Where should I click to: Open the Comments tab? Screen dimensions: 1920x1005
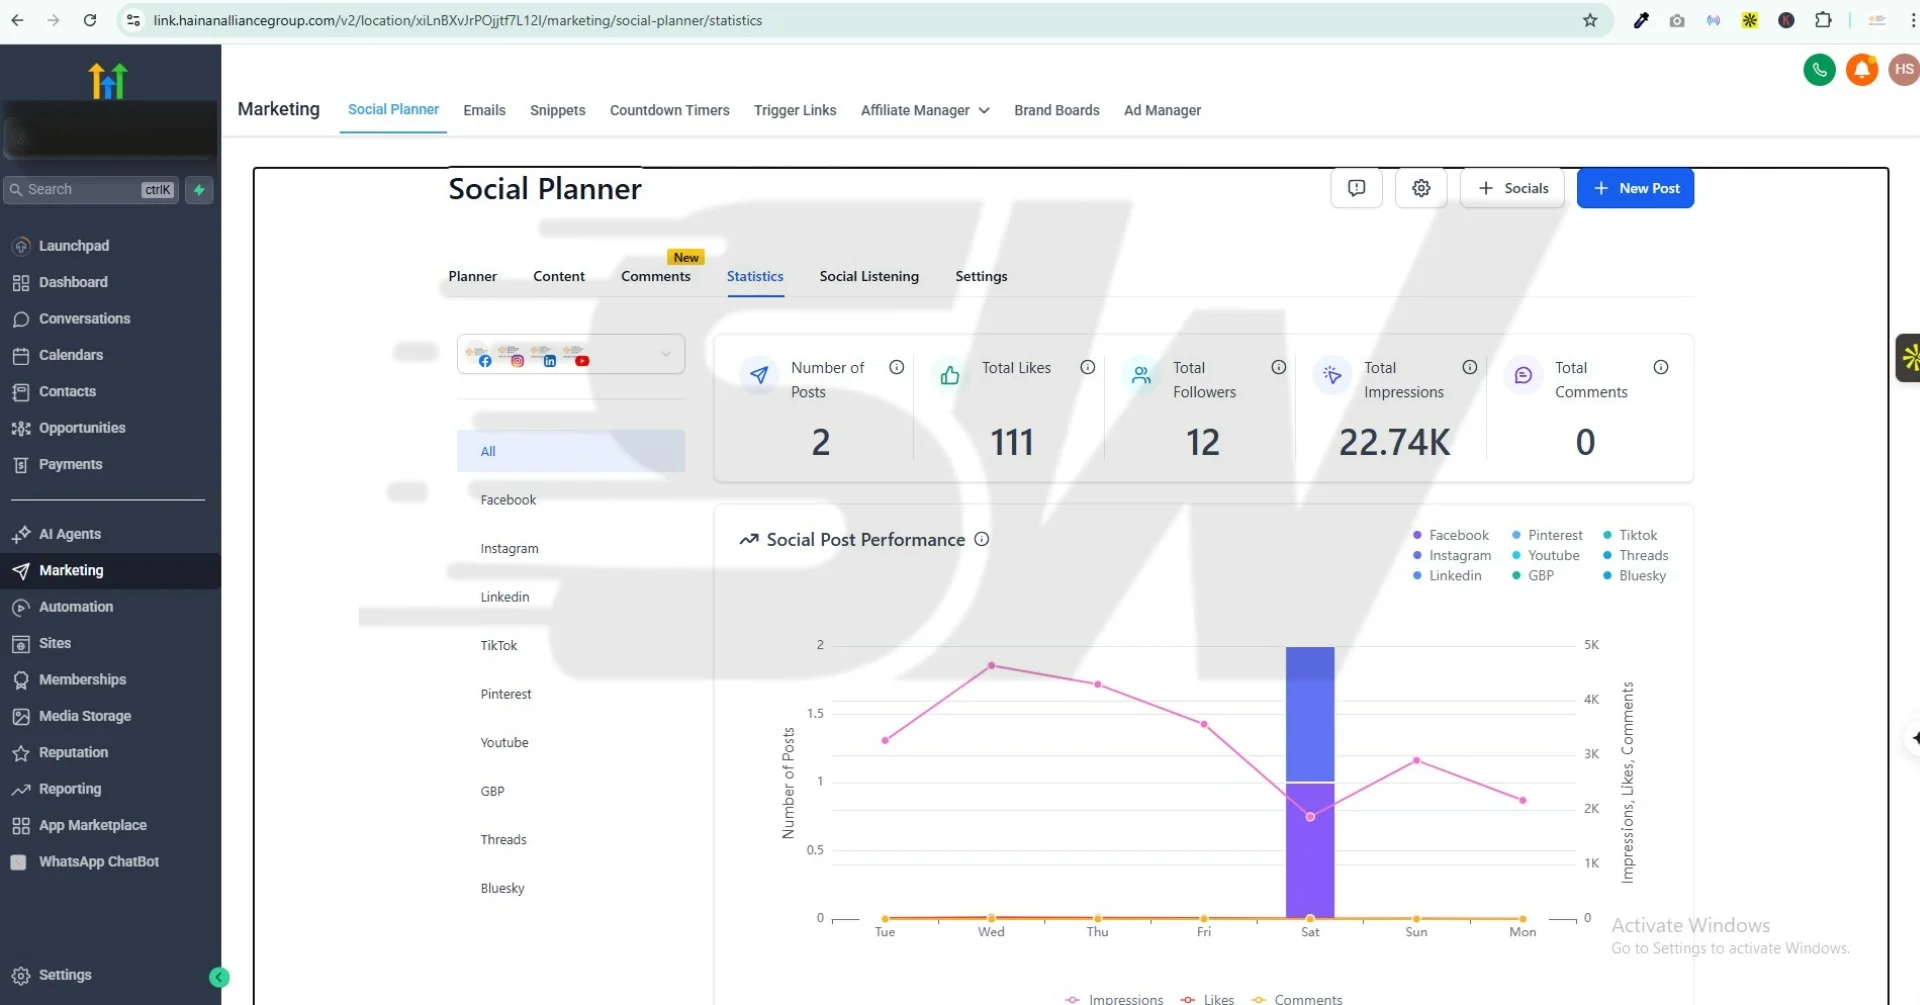655,277
